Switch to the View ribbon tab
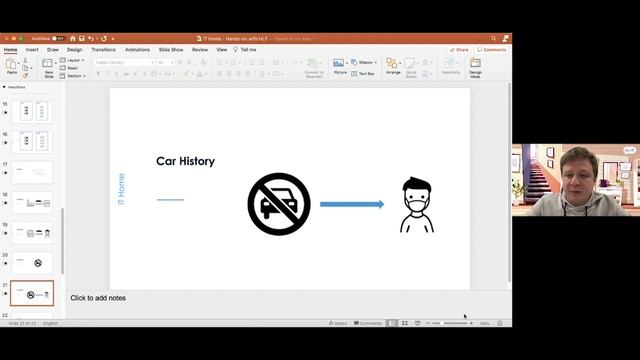The image size is (640, 360). click(222, 49)
